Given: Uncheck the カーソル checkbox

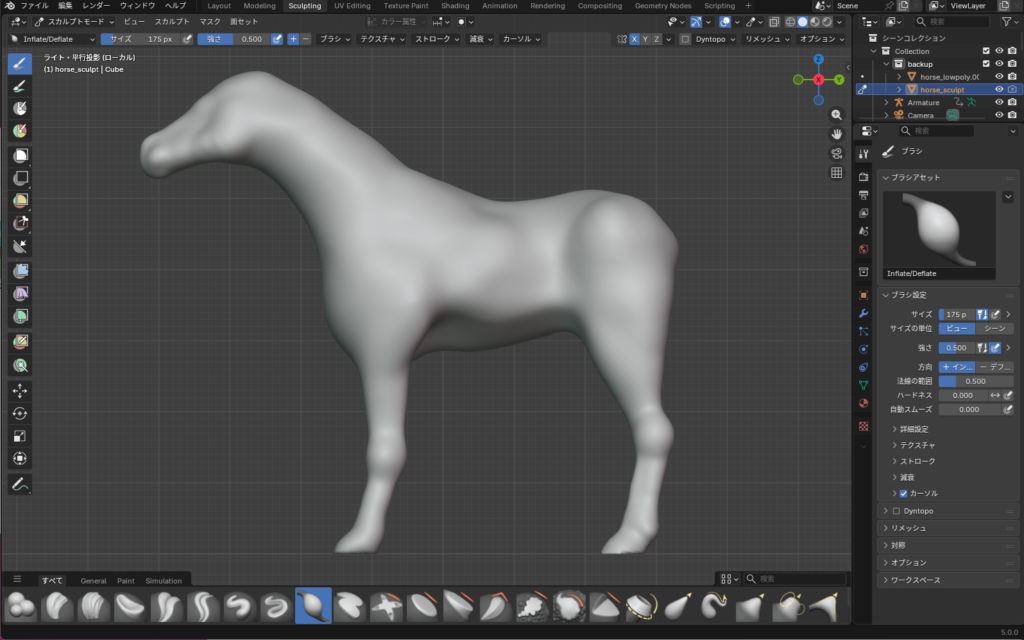Looking at the screenshot, I should [903, 493].
